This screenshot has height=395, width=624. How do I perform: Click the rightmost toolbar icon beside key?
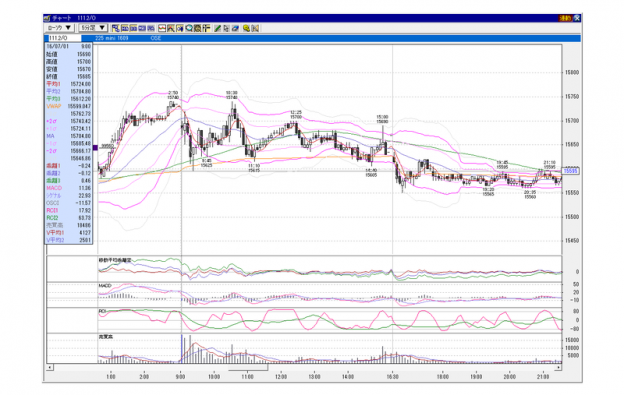255,28
